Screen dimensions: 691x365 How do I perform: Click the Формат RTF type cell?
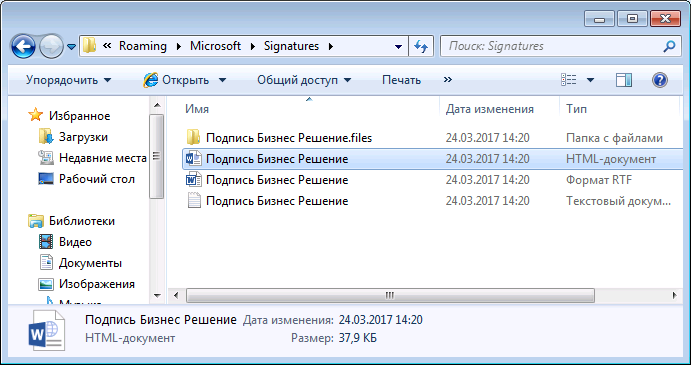click(x=599, y=180)
